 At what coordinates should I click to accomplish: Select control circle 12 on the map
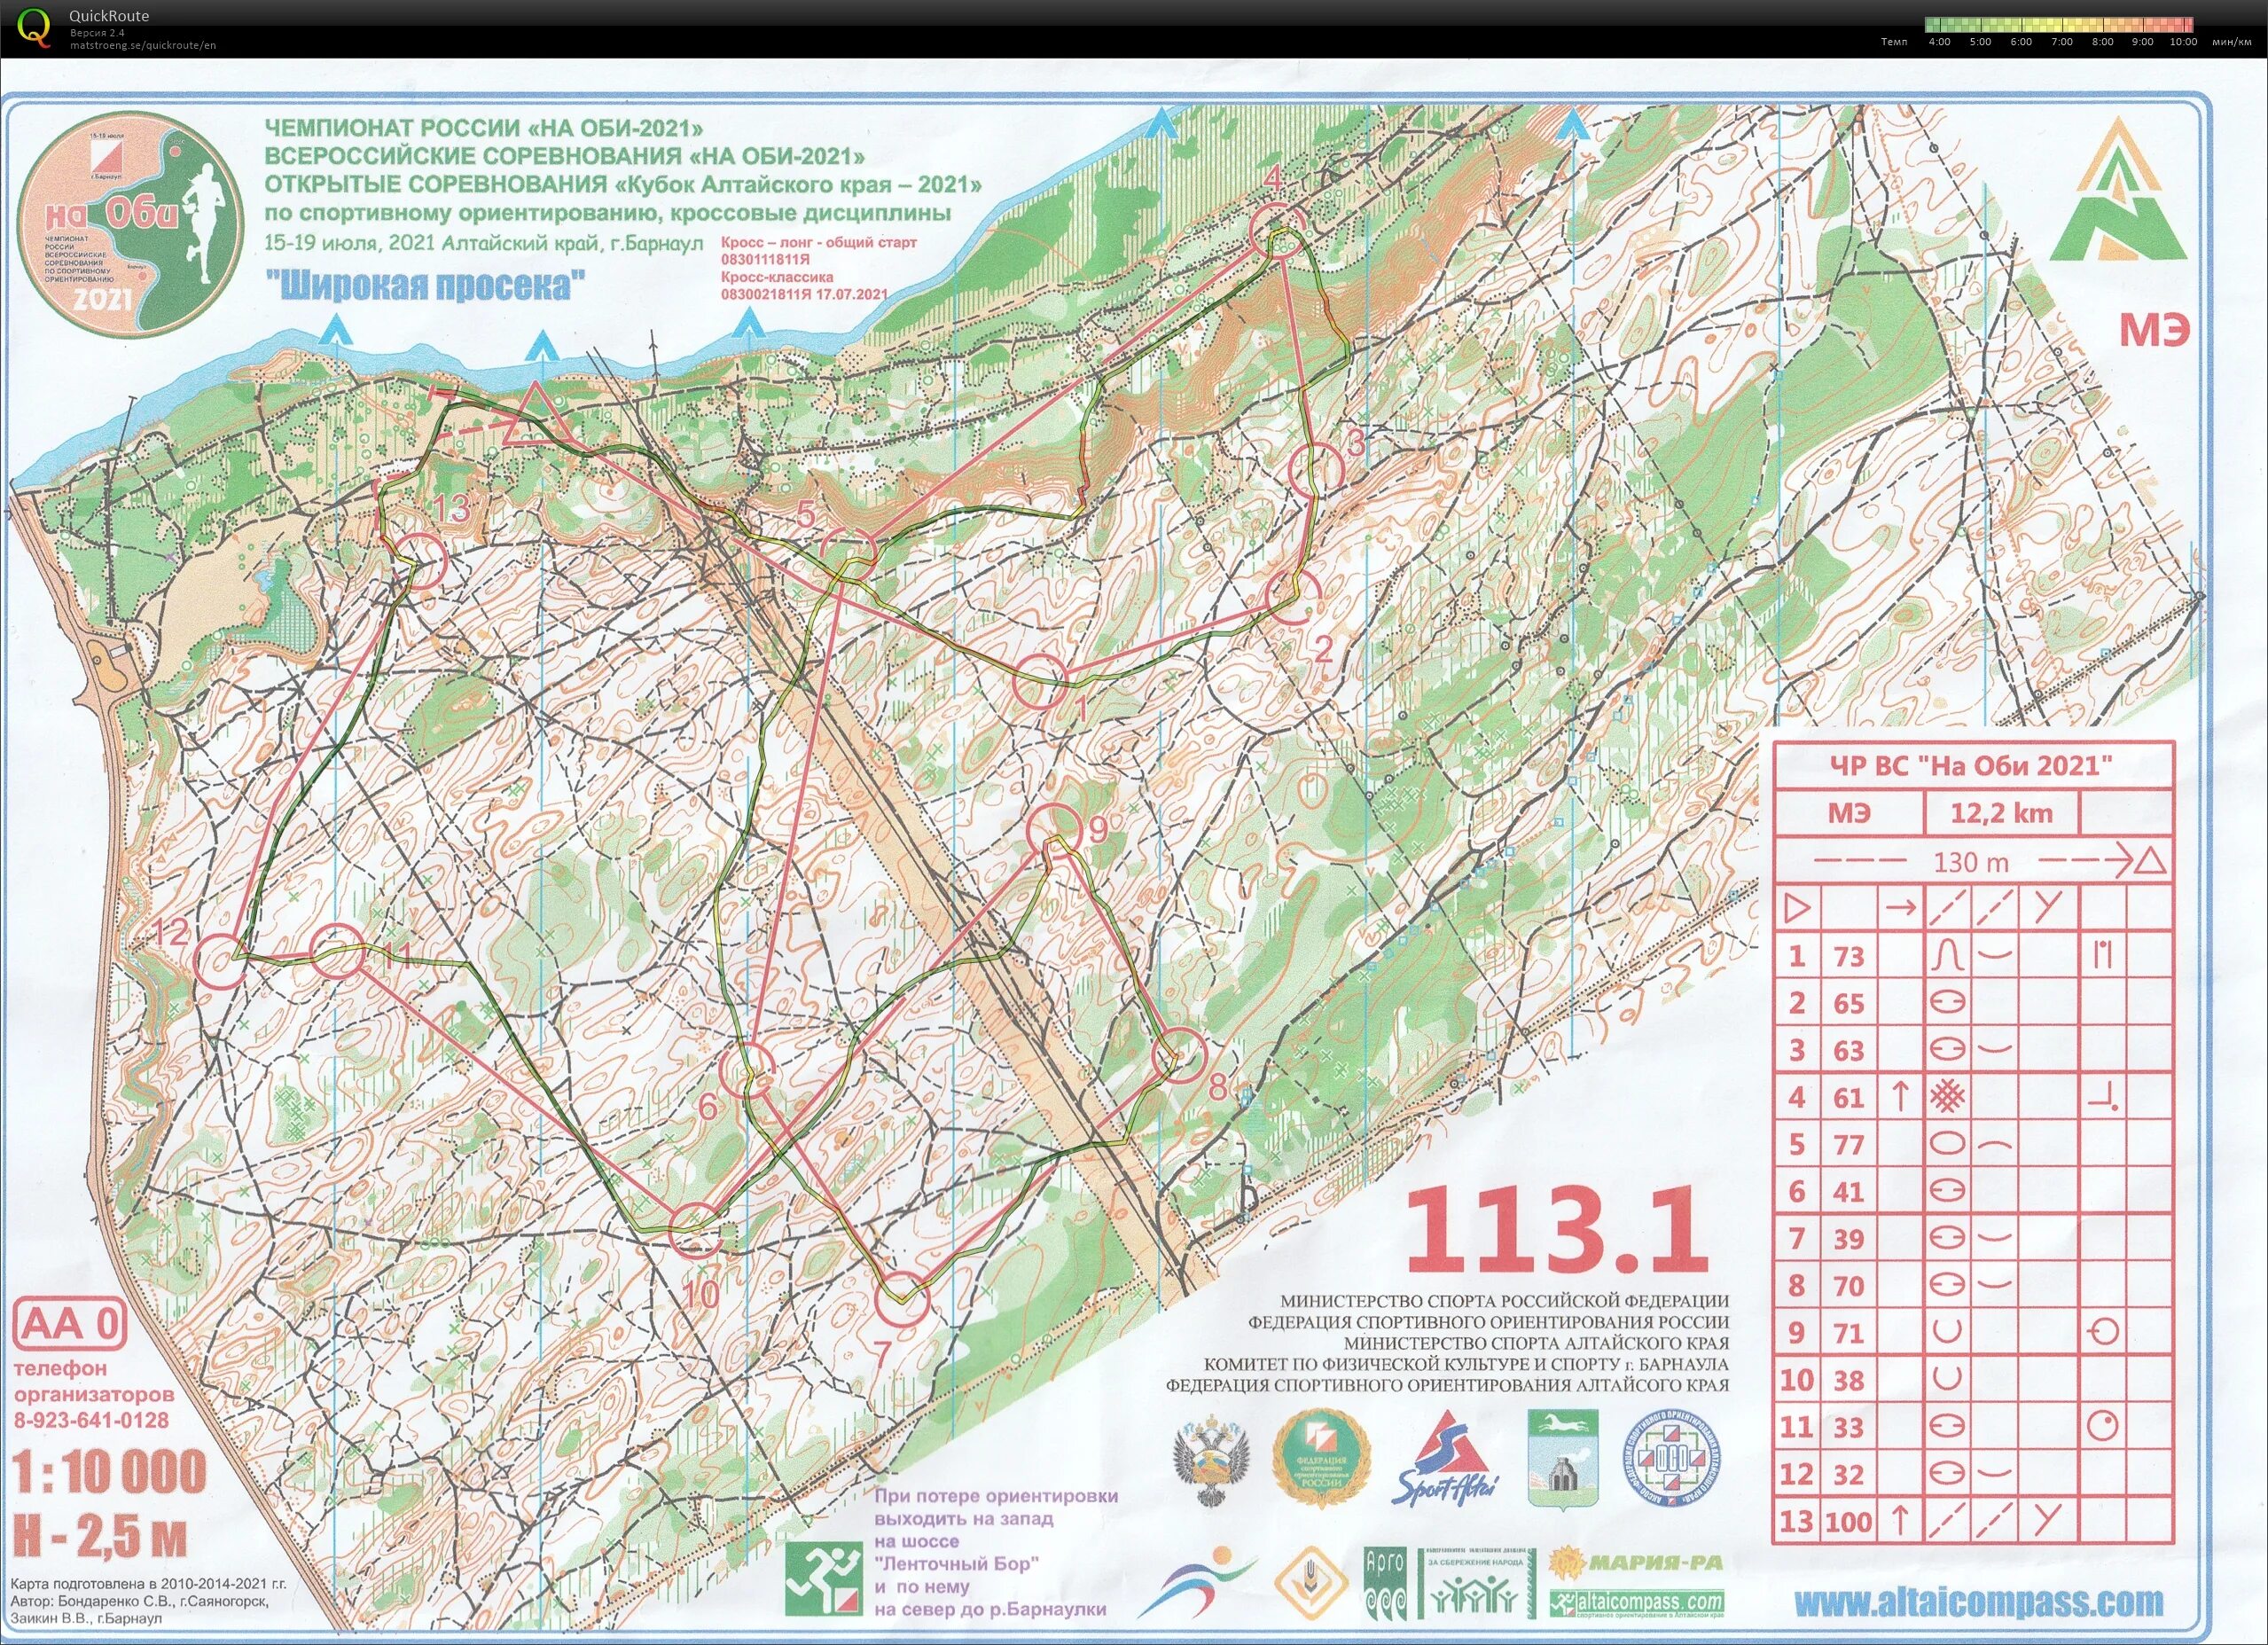coord(220,962)
